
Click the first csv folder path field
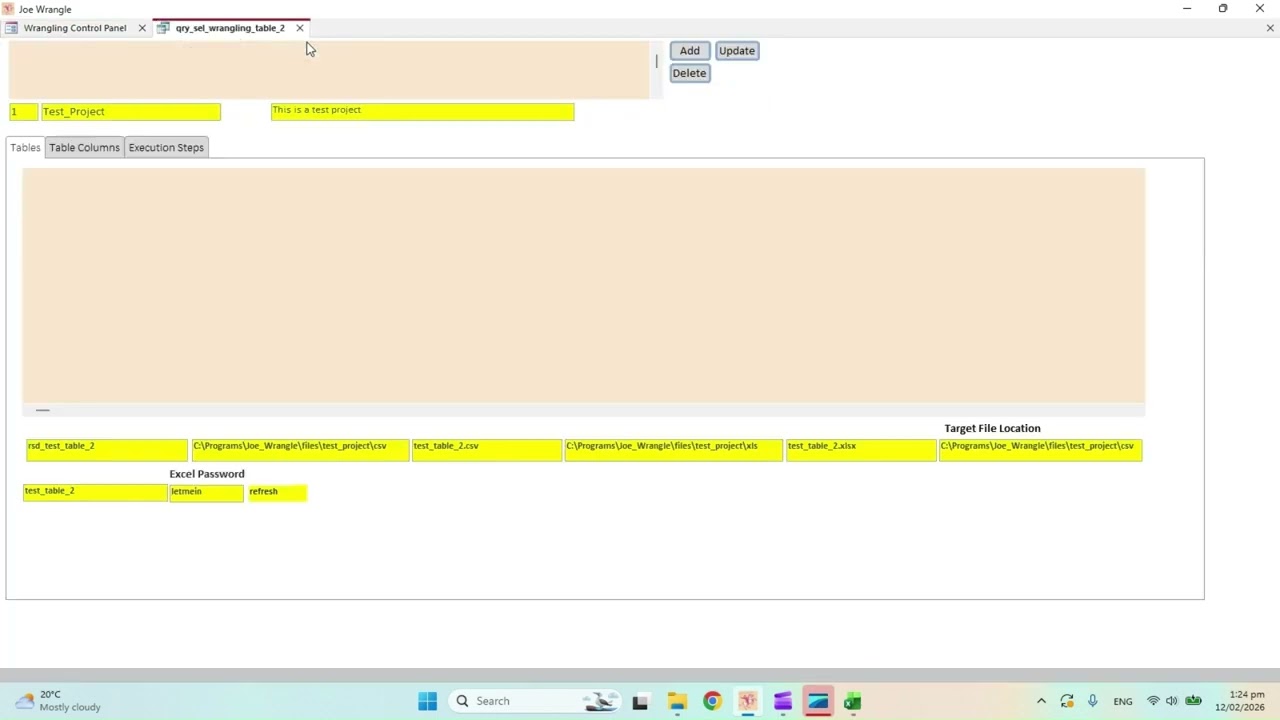pyautogui.click(x=300, y=450)
